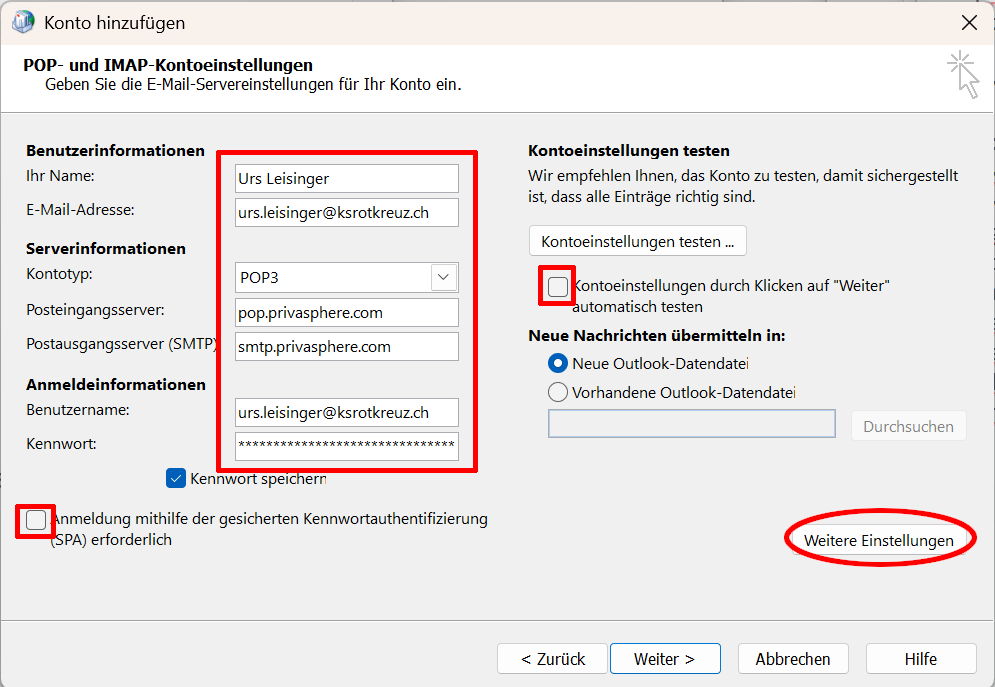
Task: Toggle automatic account test on 'Weiter' checkbox
Action: 558,287
